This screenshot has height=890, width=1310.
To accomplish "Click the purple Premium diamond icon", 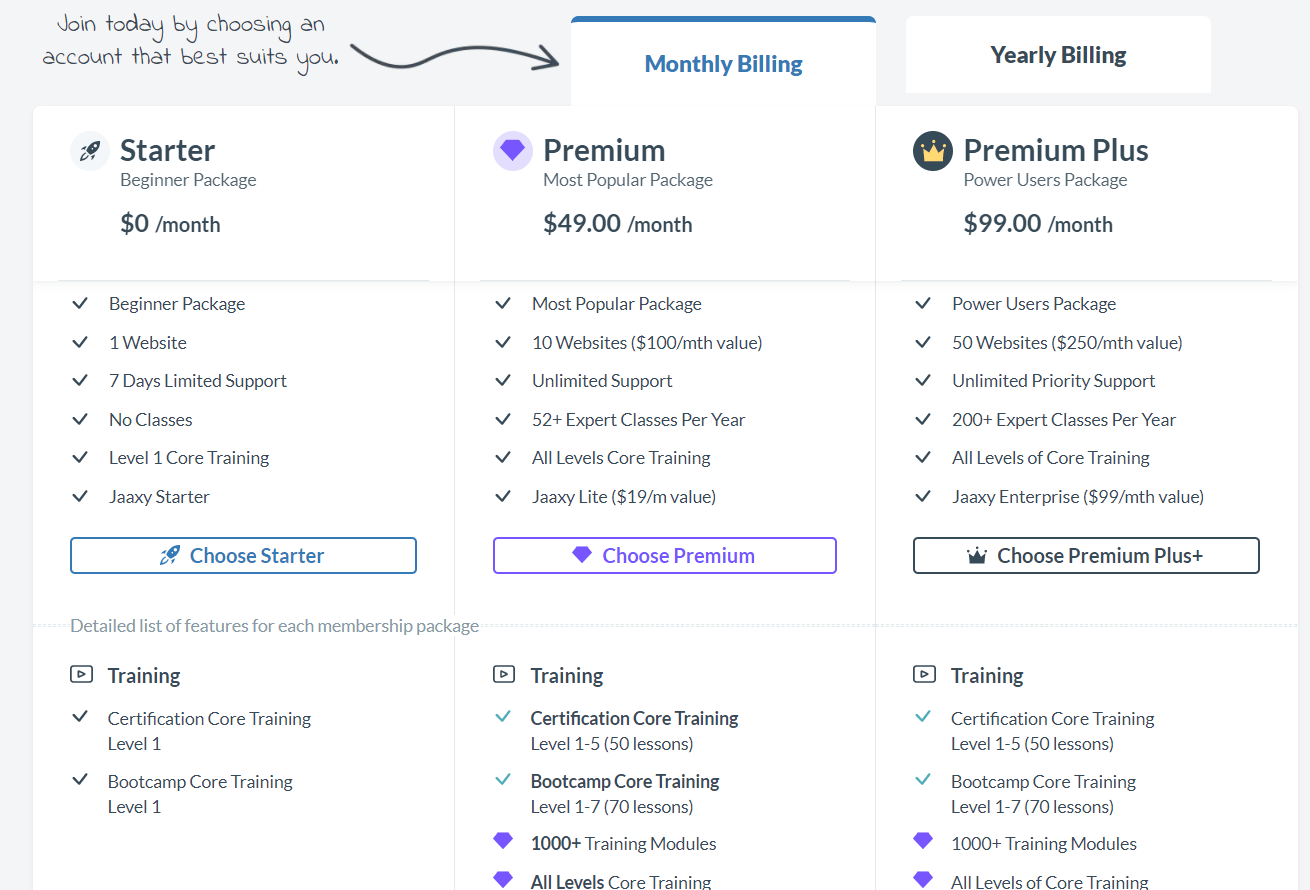I will coord(512,151).
